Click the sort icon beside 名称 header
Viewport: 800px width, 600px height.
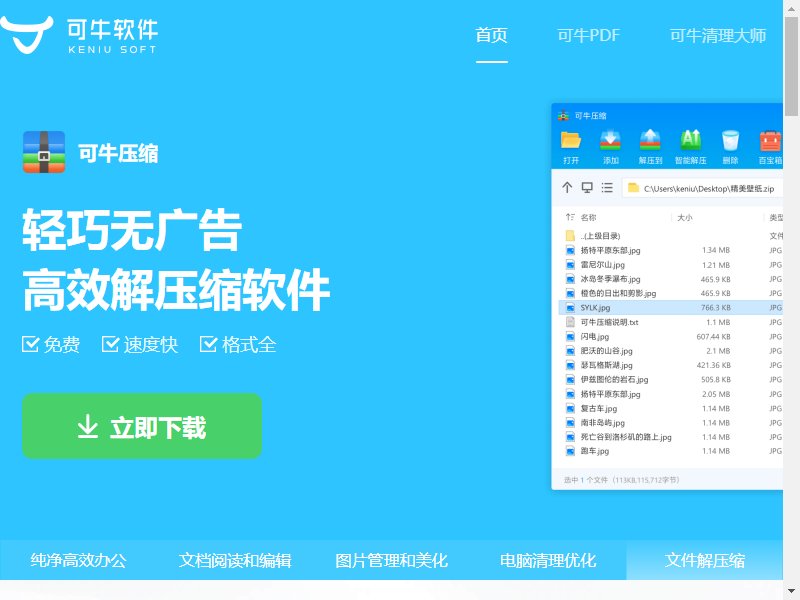tap(570, 217)
